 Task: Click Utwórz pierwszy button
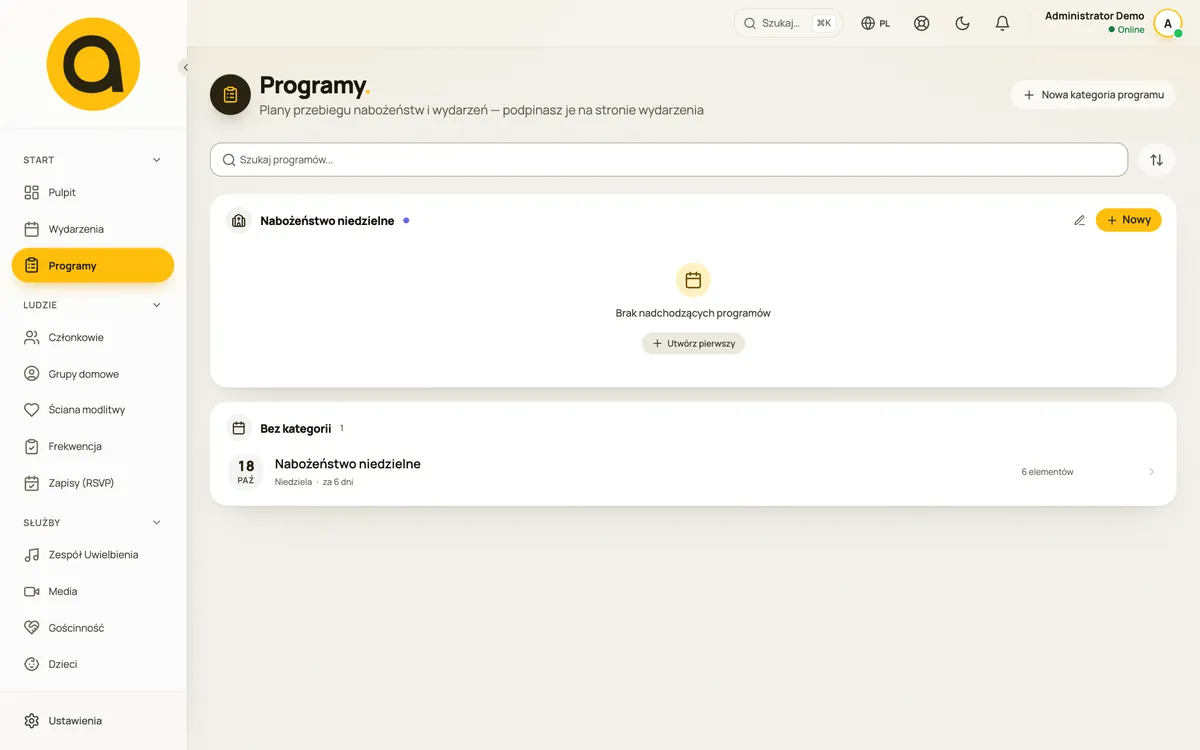[x=693, y=343]
